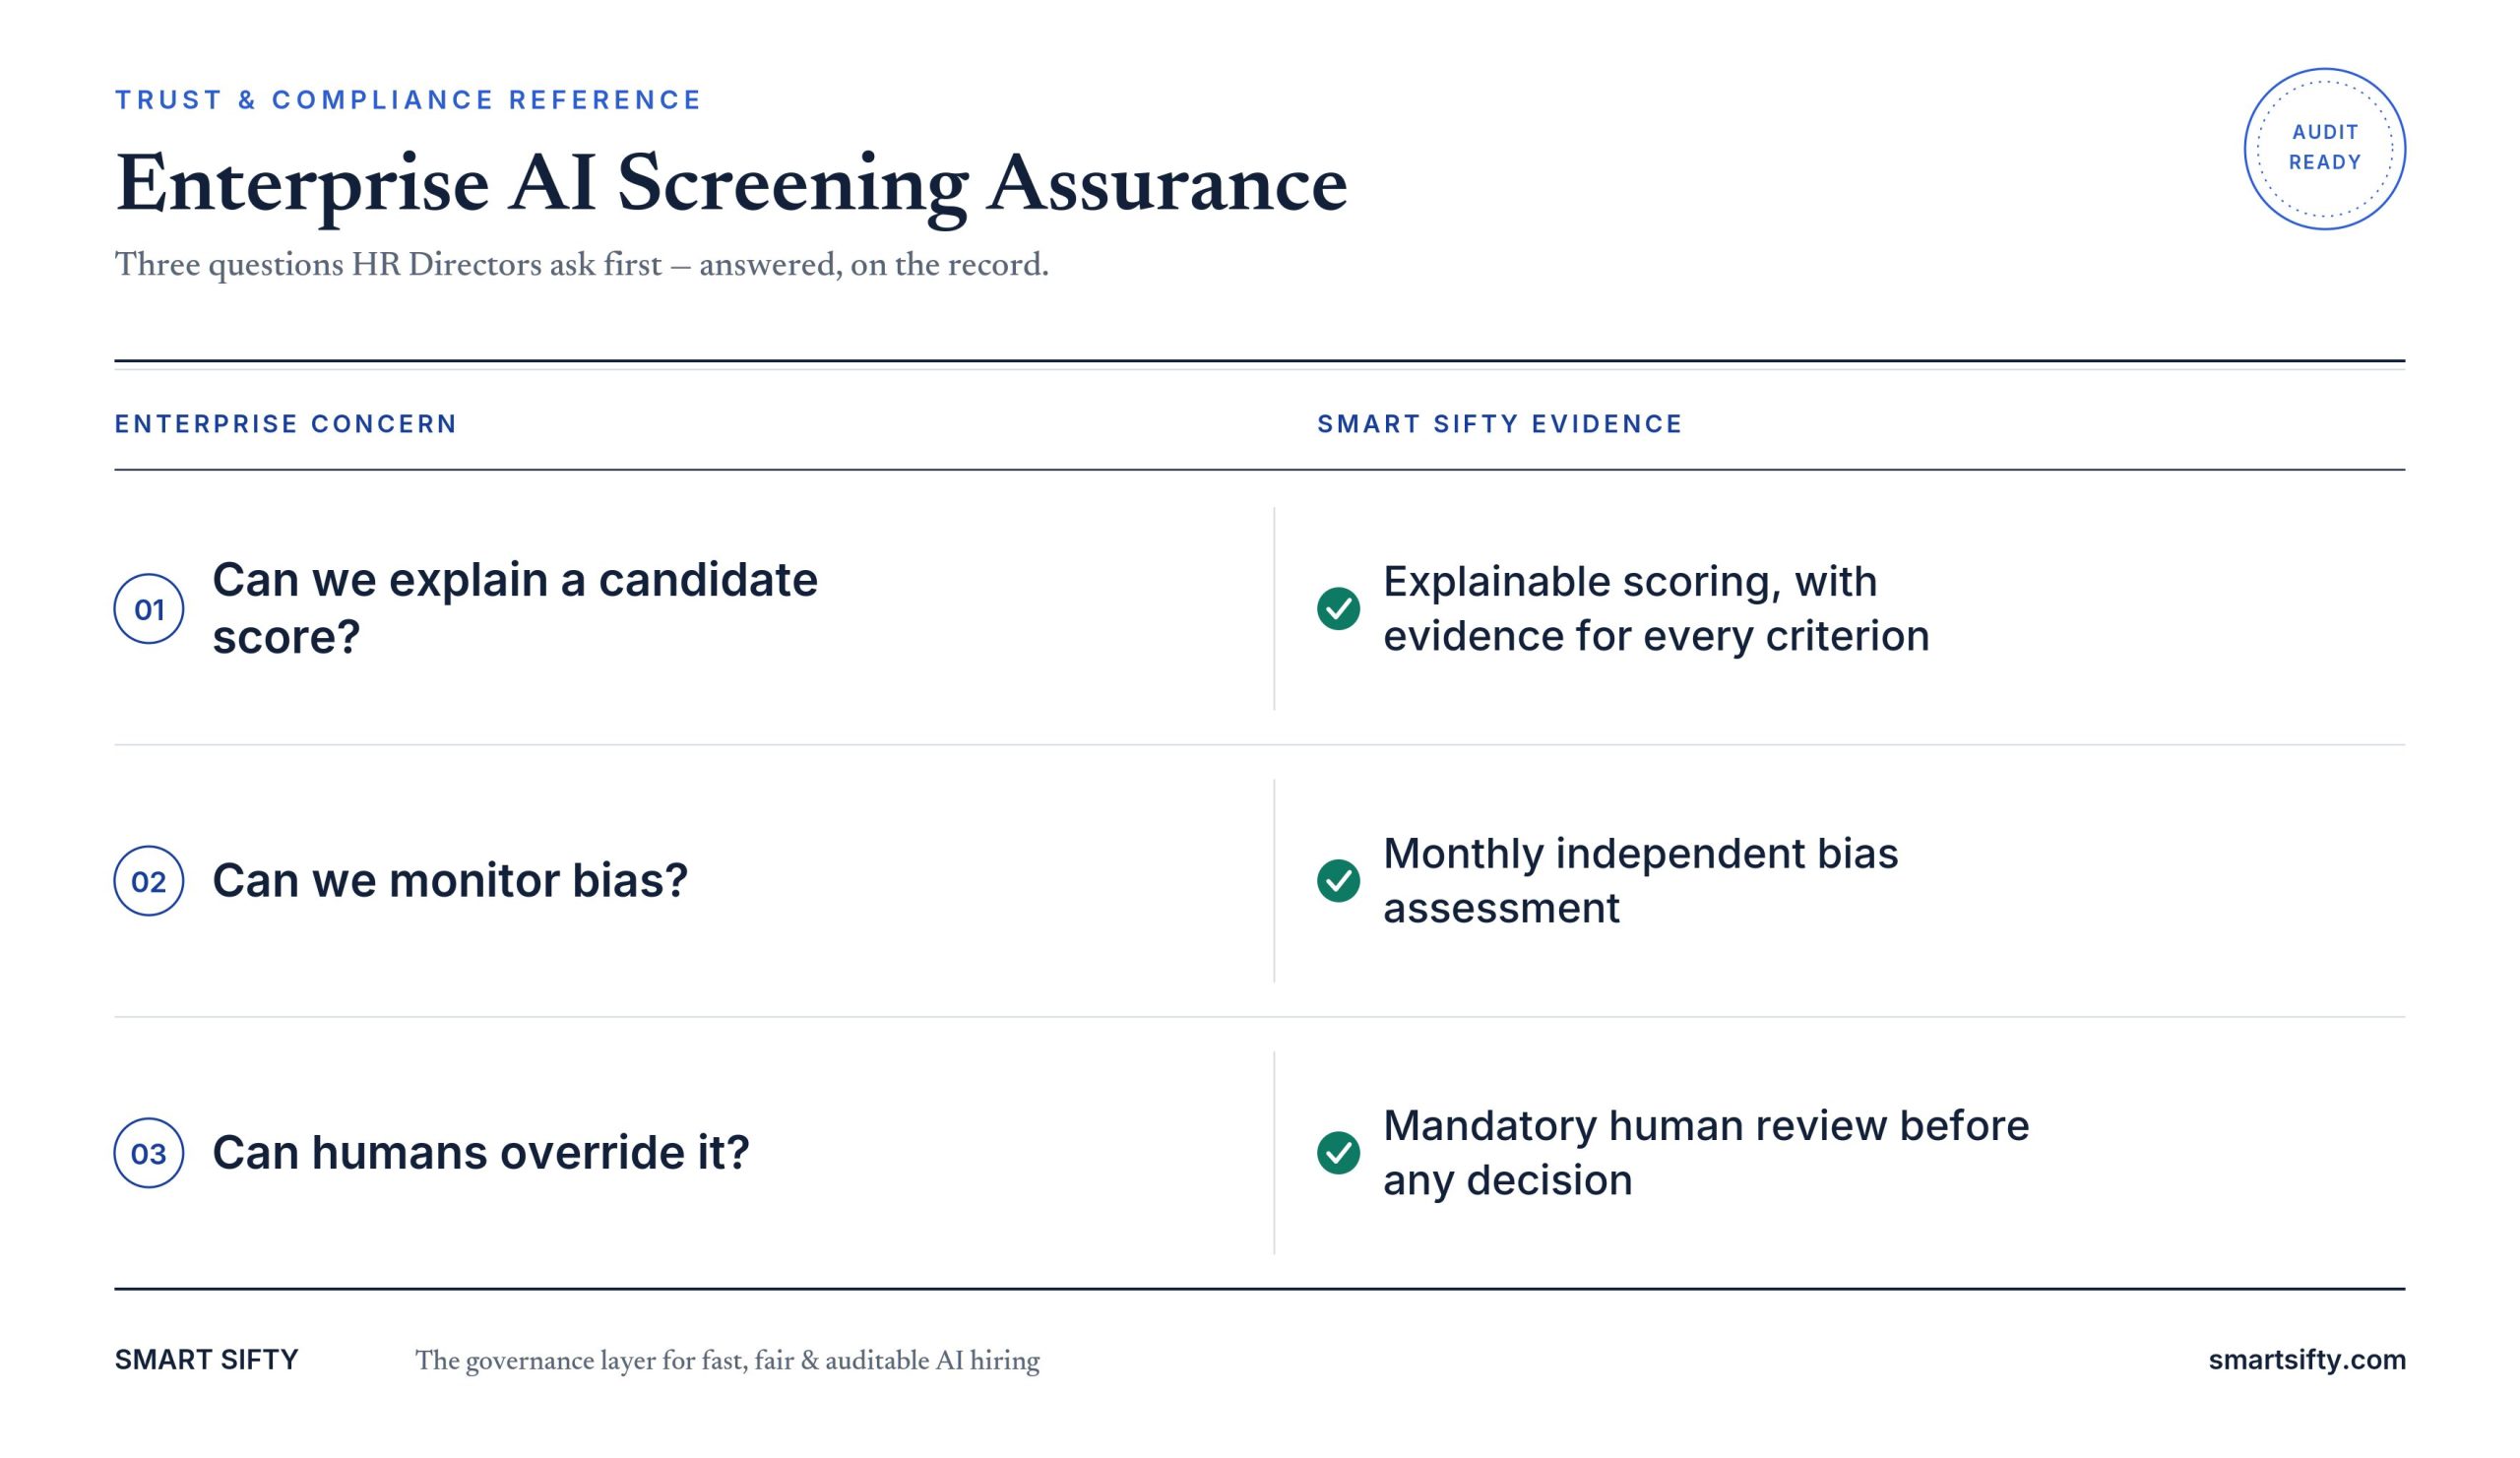Select the Smart Sifty Evidence column header
Viewport: 2520px width, 1458px height.
coord(1499,424)
